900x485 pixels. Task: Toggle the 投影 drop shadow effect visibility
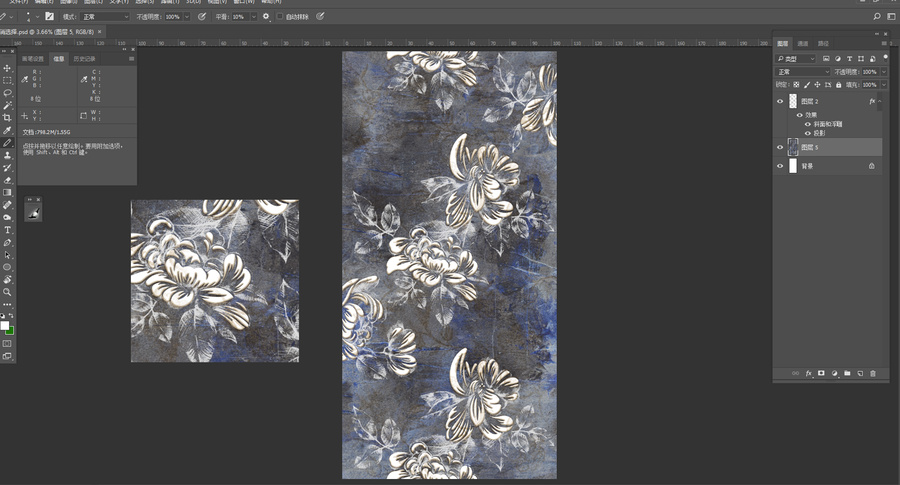tap(808, 133)
